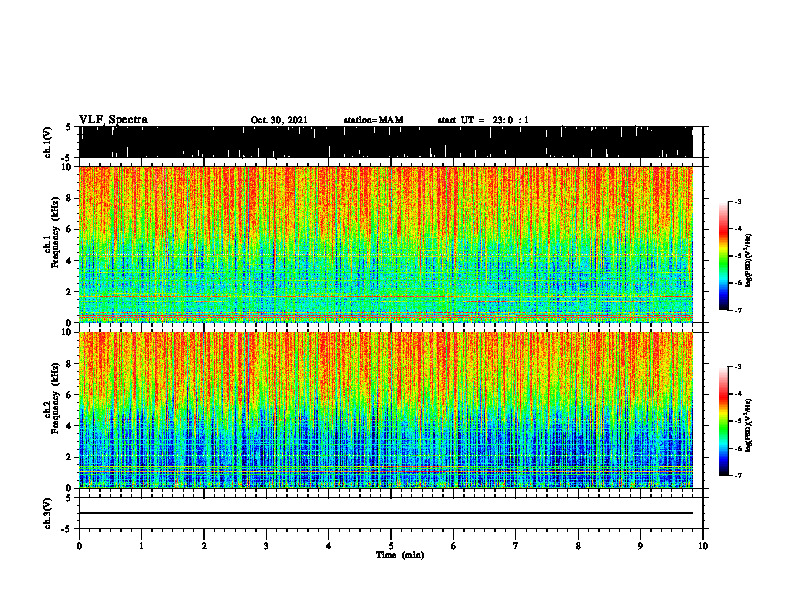Click the "Time (min)" axis title

click(400, 555)
